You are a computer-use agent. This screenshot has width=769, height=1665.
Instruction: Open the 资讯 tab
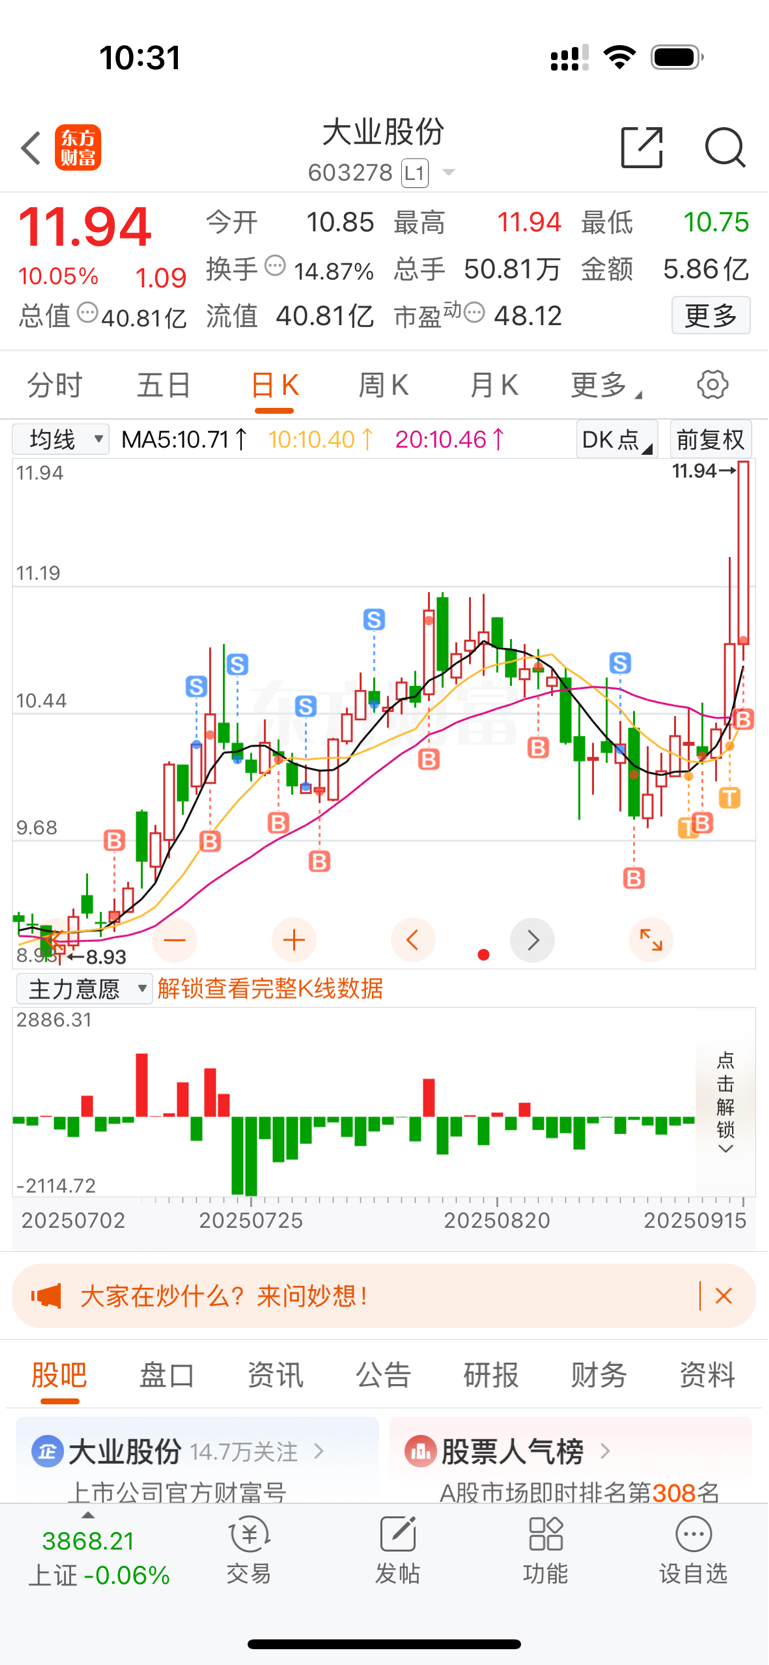click(x=275, y=1375)
